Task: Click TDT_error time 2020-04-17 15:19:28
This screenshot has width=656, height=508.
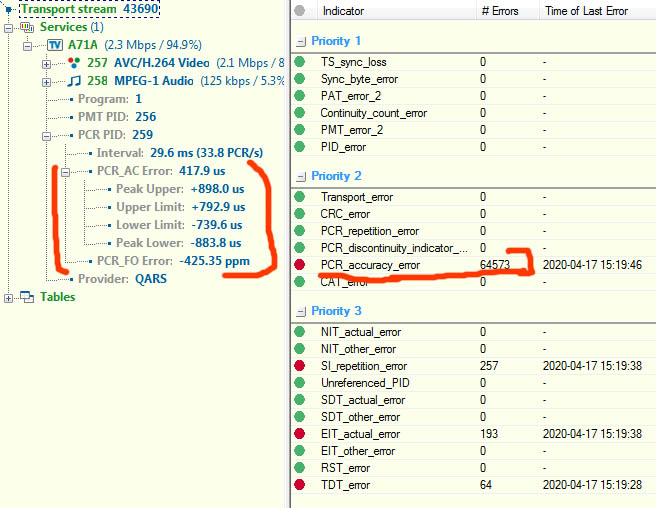Action: (x=592, y=485)
